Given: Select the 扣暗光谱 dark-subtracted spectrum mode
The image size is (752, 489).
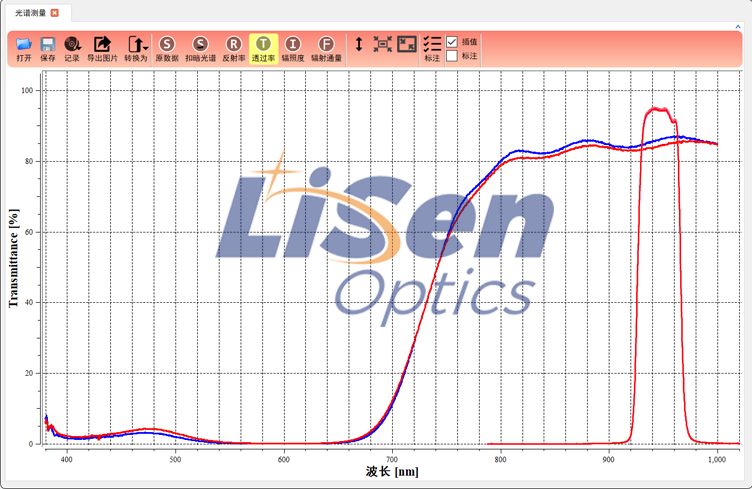Looking at the screenshot, I should (200, 49).
